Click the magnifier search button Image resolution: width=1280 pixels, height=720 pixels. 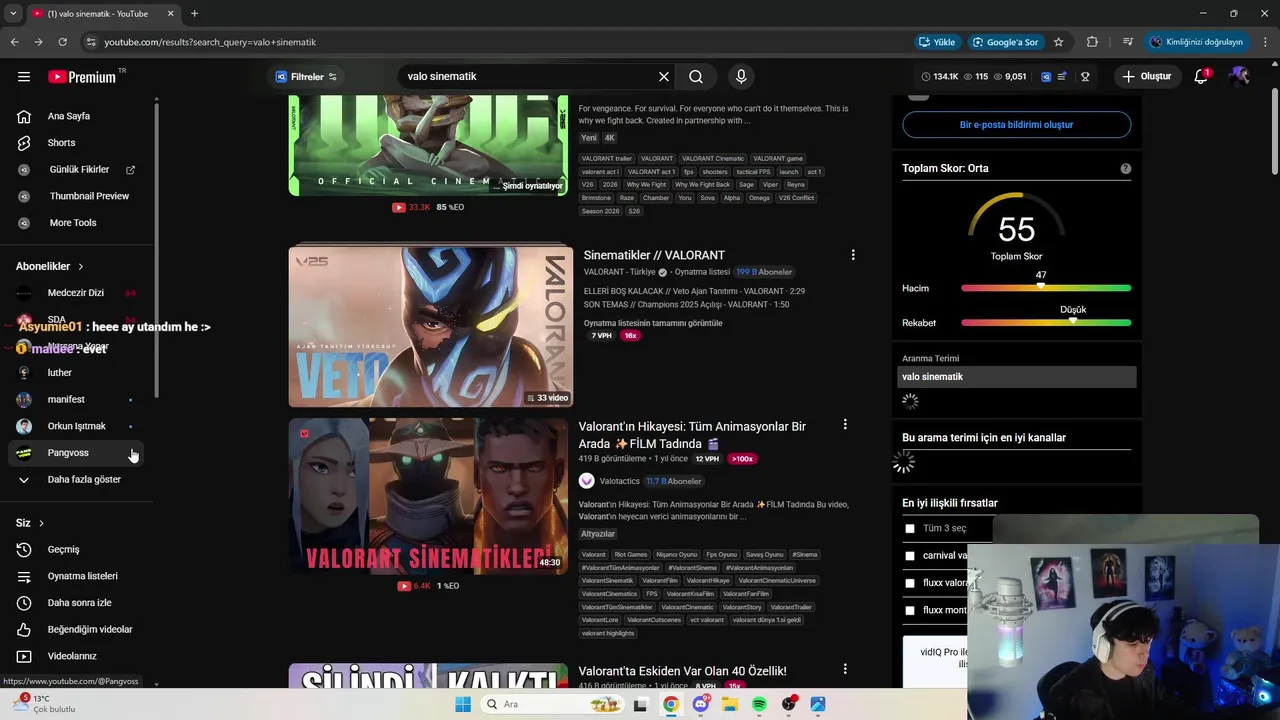(x=696, y=76)
